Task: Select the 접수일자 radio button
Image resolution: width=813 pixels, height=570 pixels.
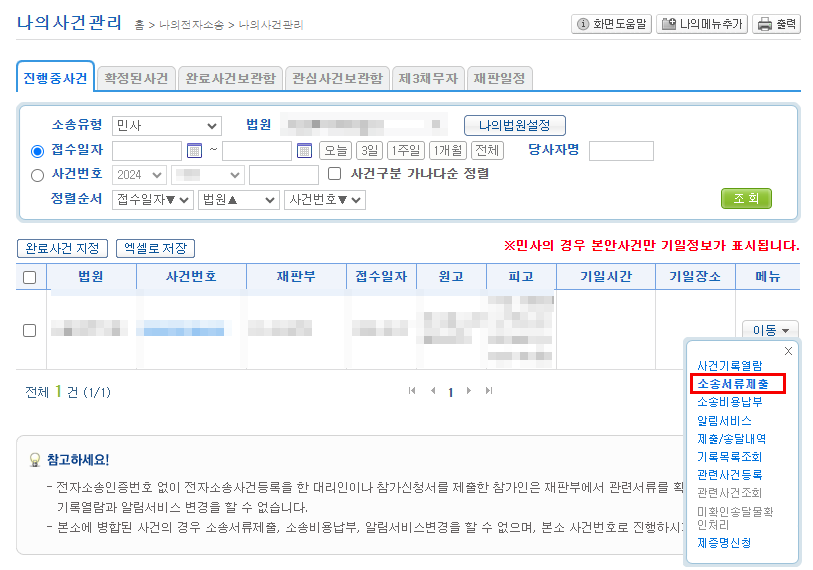Action: tap(38, 151)
